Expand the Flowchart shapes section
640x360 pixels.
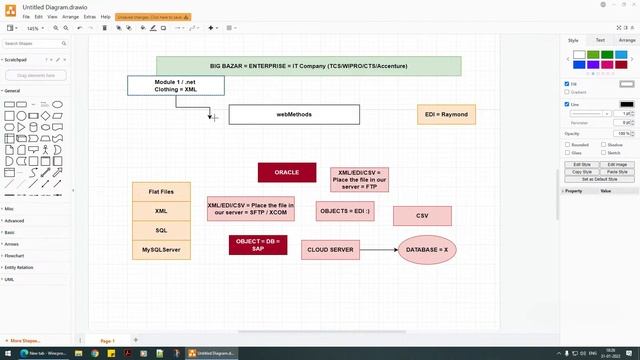14,256
